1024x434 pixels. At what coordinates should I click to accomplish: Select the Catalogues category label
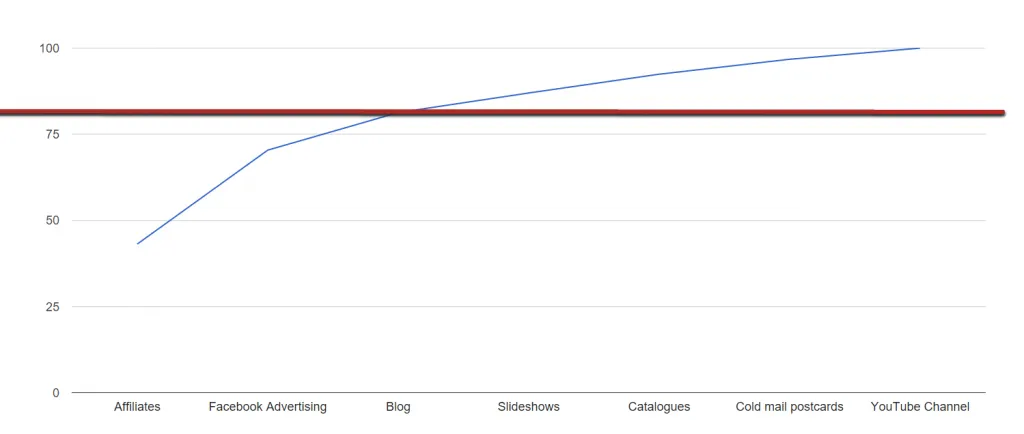(659, 407)
